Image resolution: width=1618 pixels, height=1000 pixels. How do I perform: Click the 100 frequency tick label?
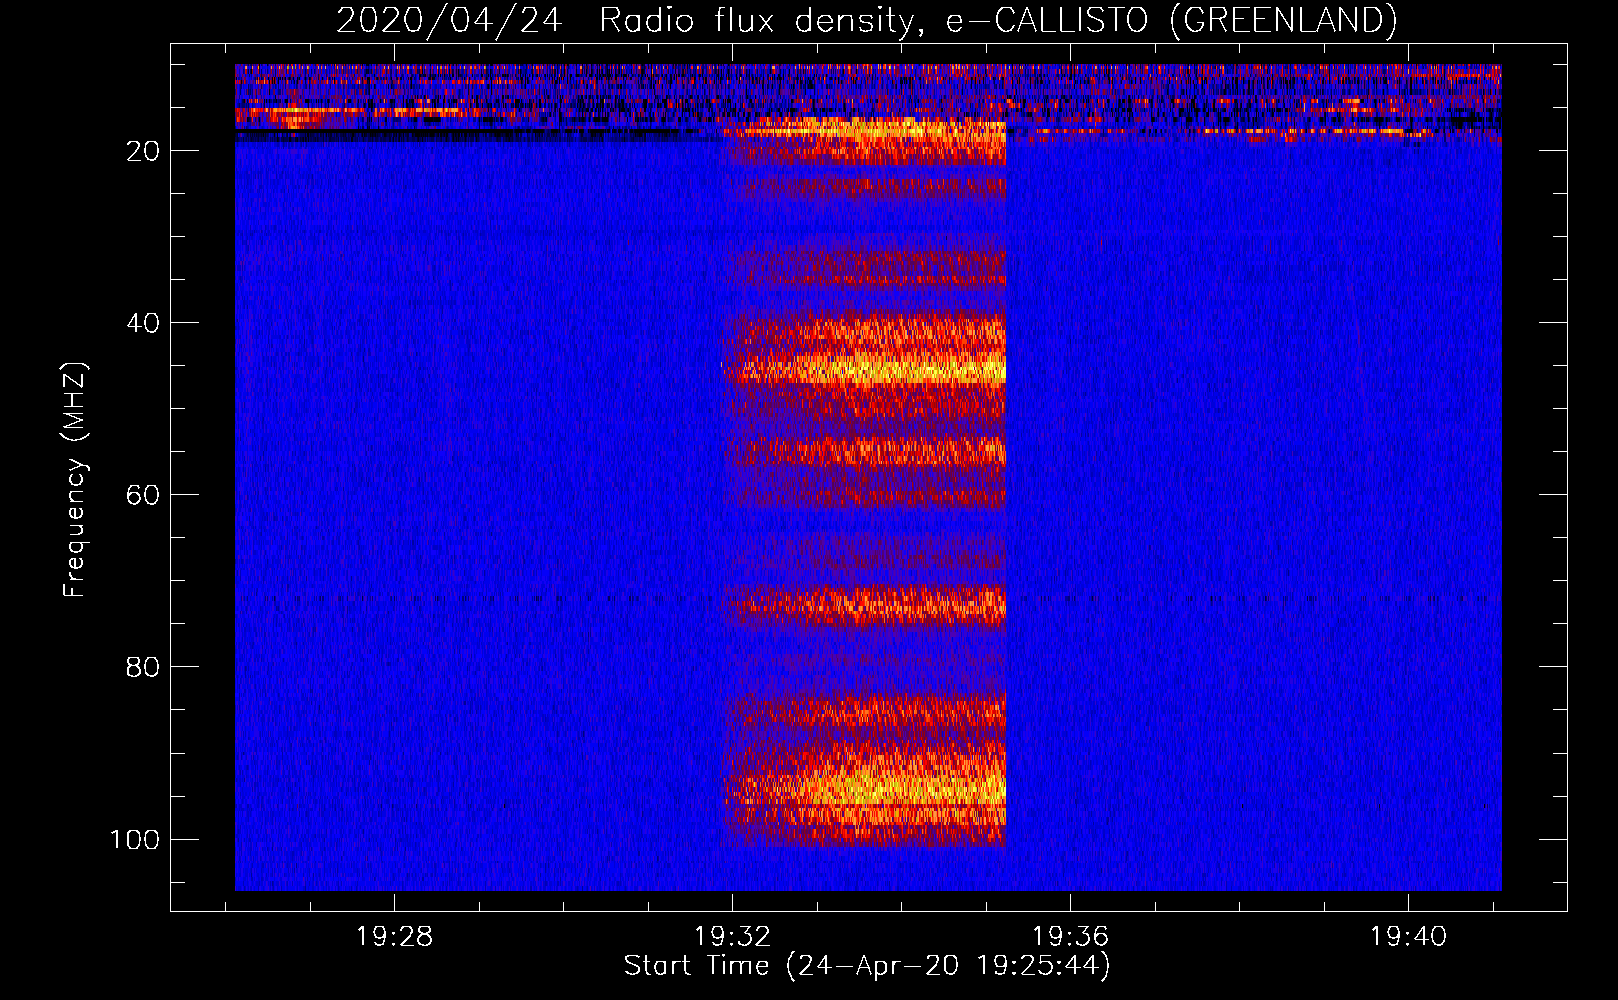click(135, 839)
